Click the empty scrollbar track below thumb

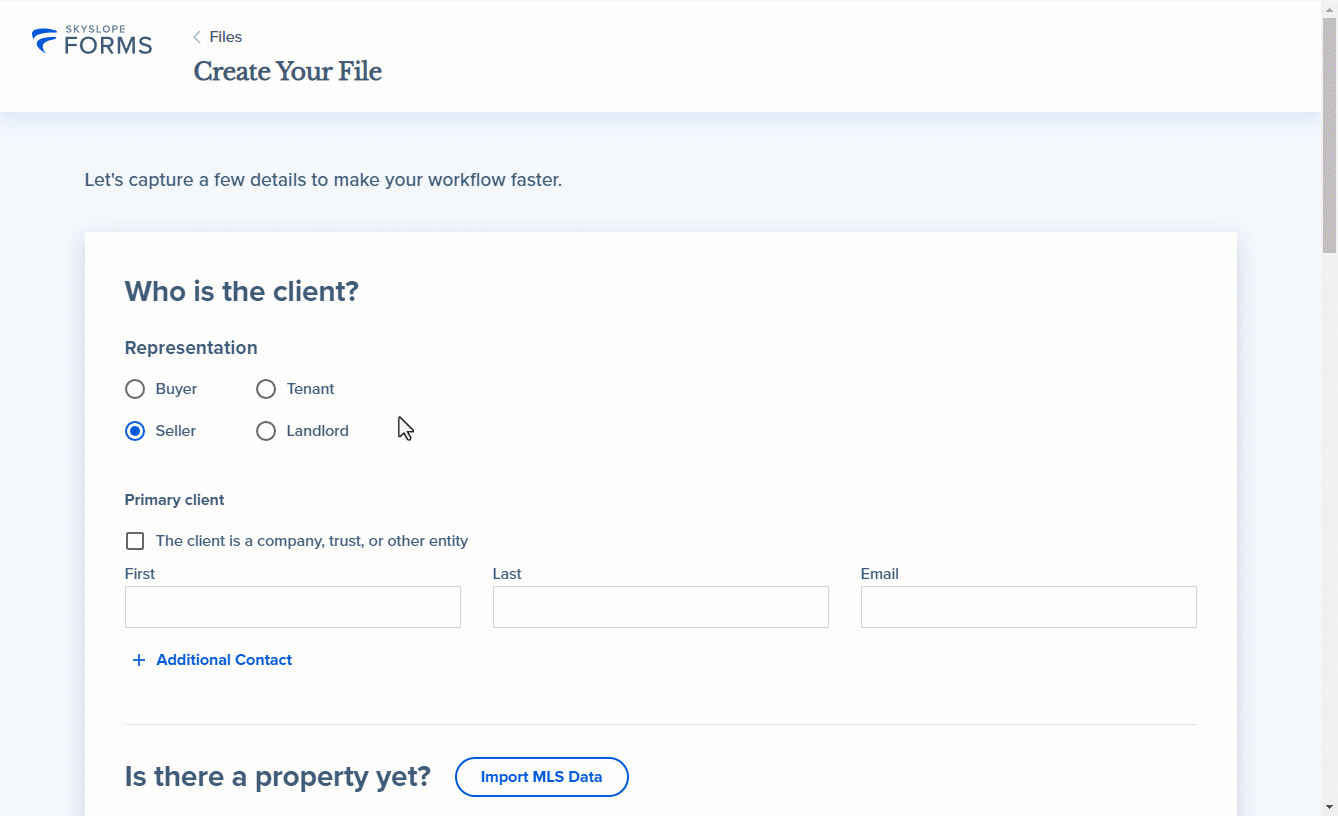pos(1330,525)
